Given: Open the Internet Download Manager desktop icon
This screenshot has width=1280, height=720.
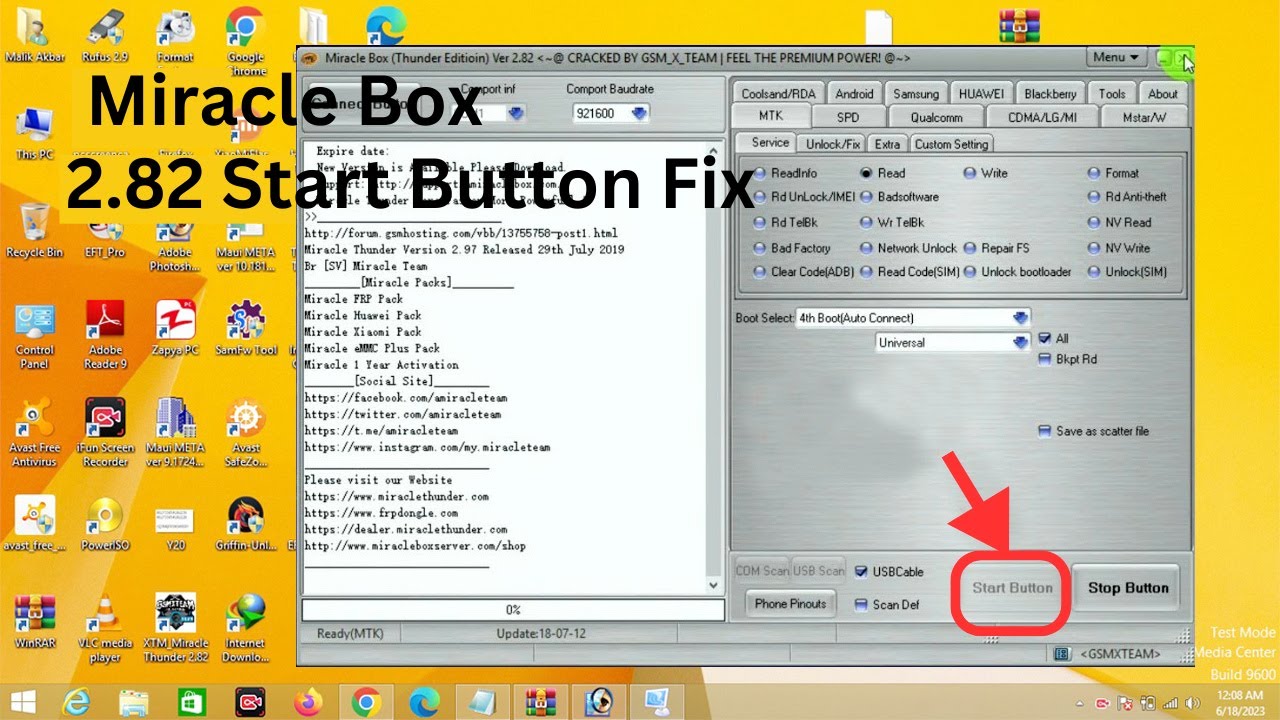Looking at the screenshot, I should (245, 629).
